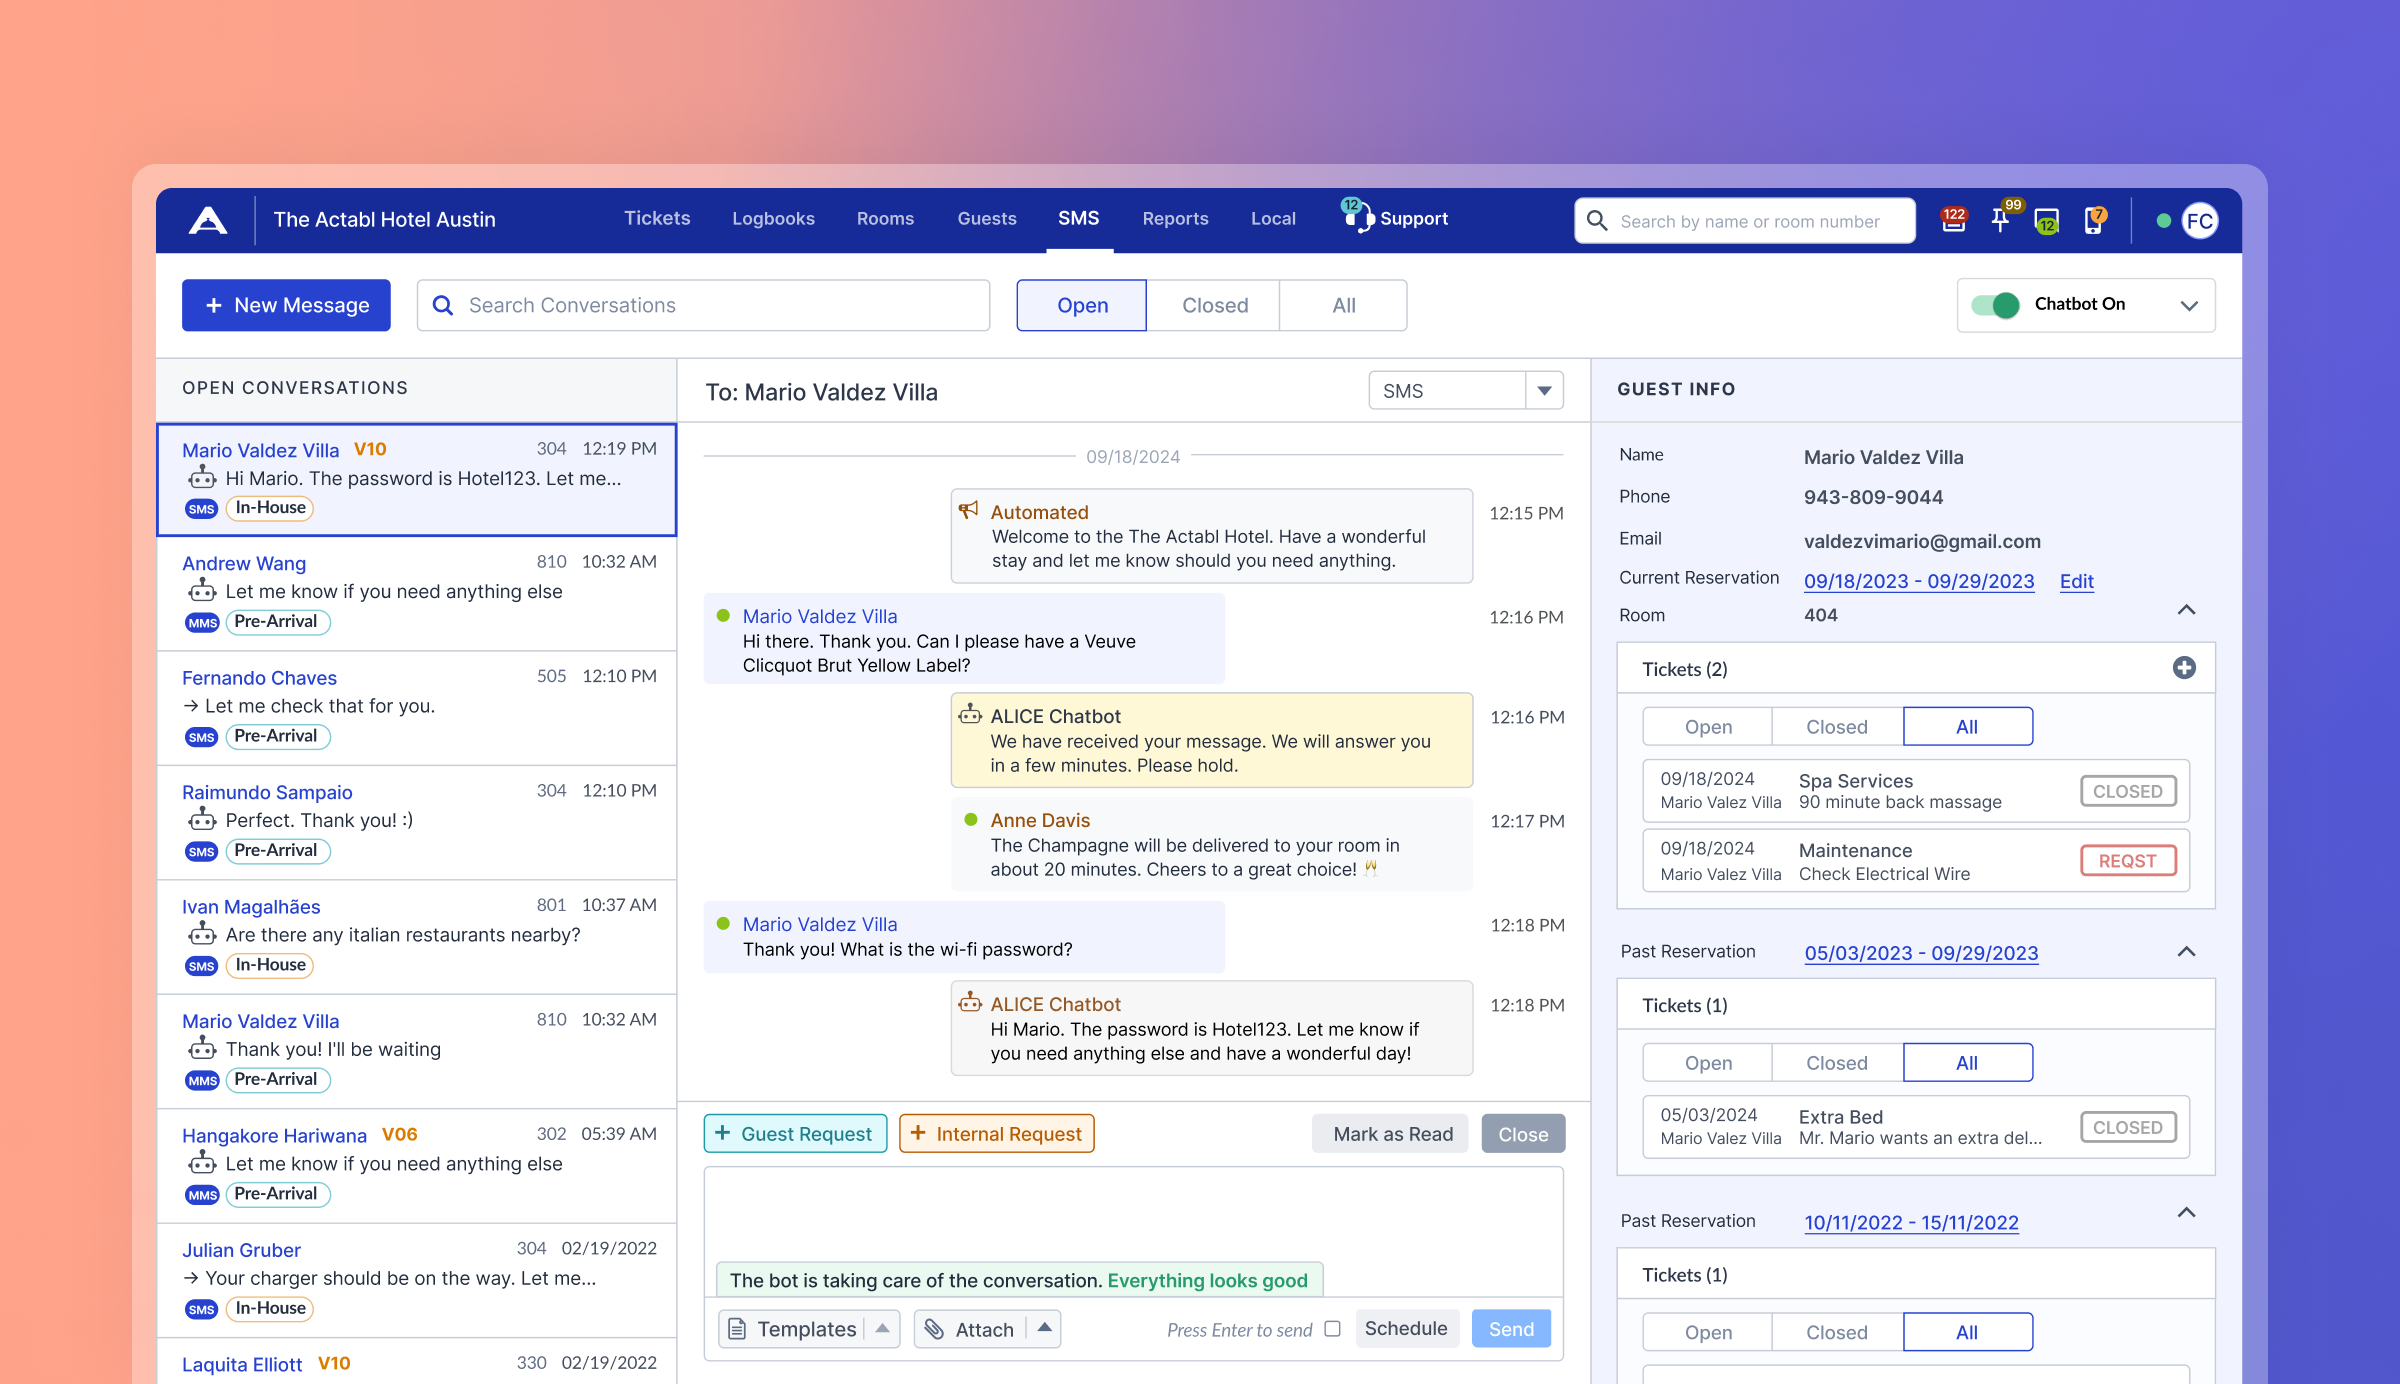Open the SMS channel dropdown
2400x1384 pixels.
click(x=1544, y=391)
